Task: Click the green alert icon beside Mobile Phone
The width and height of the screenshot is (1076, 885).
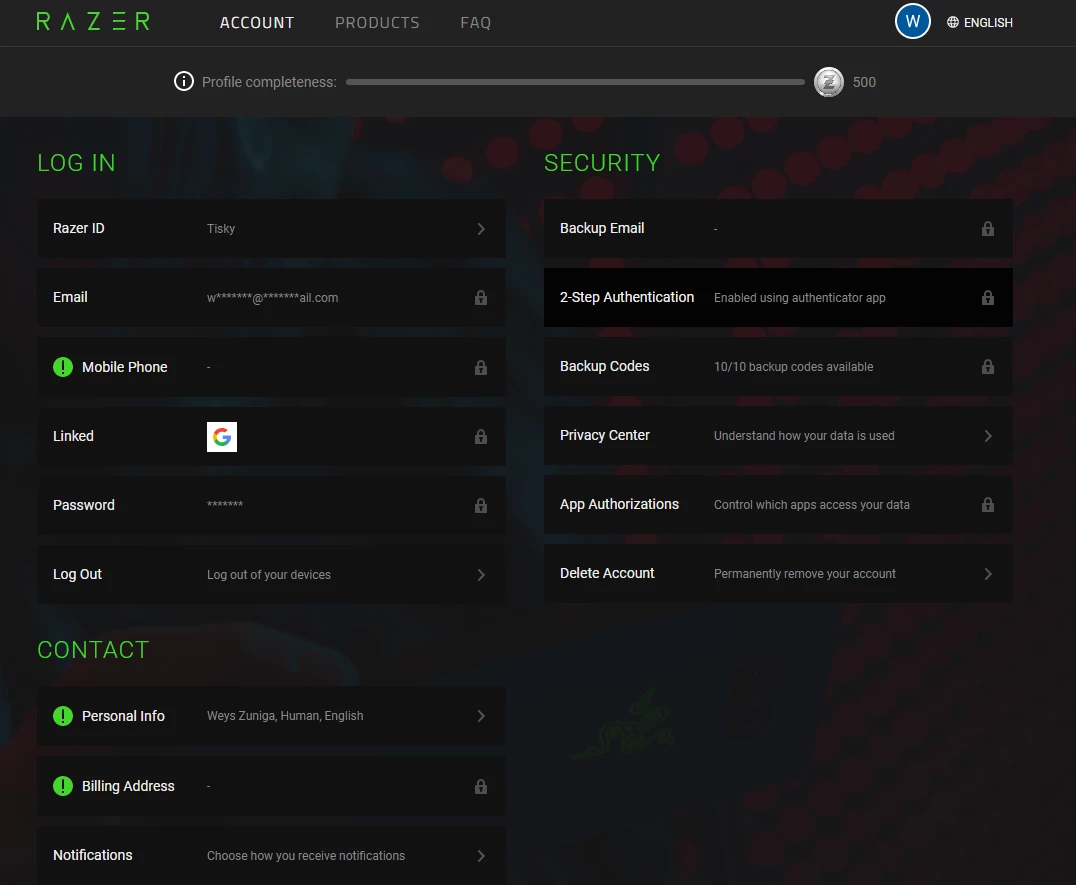Action: [x=63, y=367]
